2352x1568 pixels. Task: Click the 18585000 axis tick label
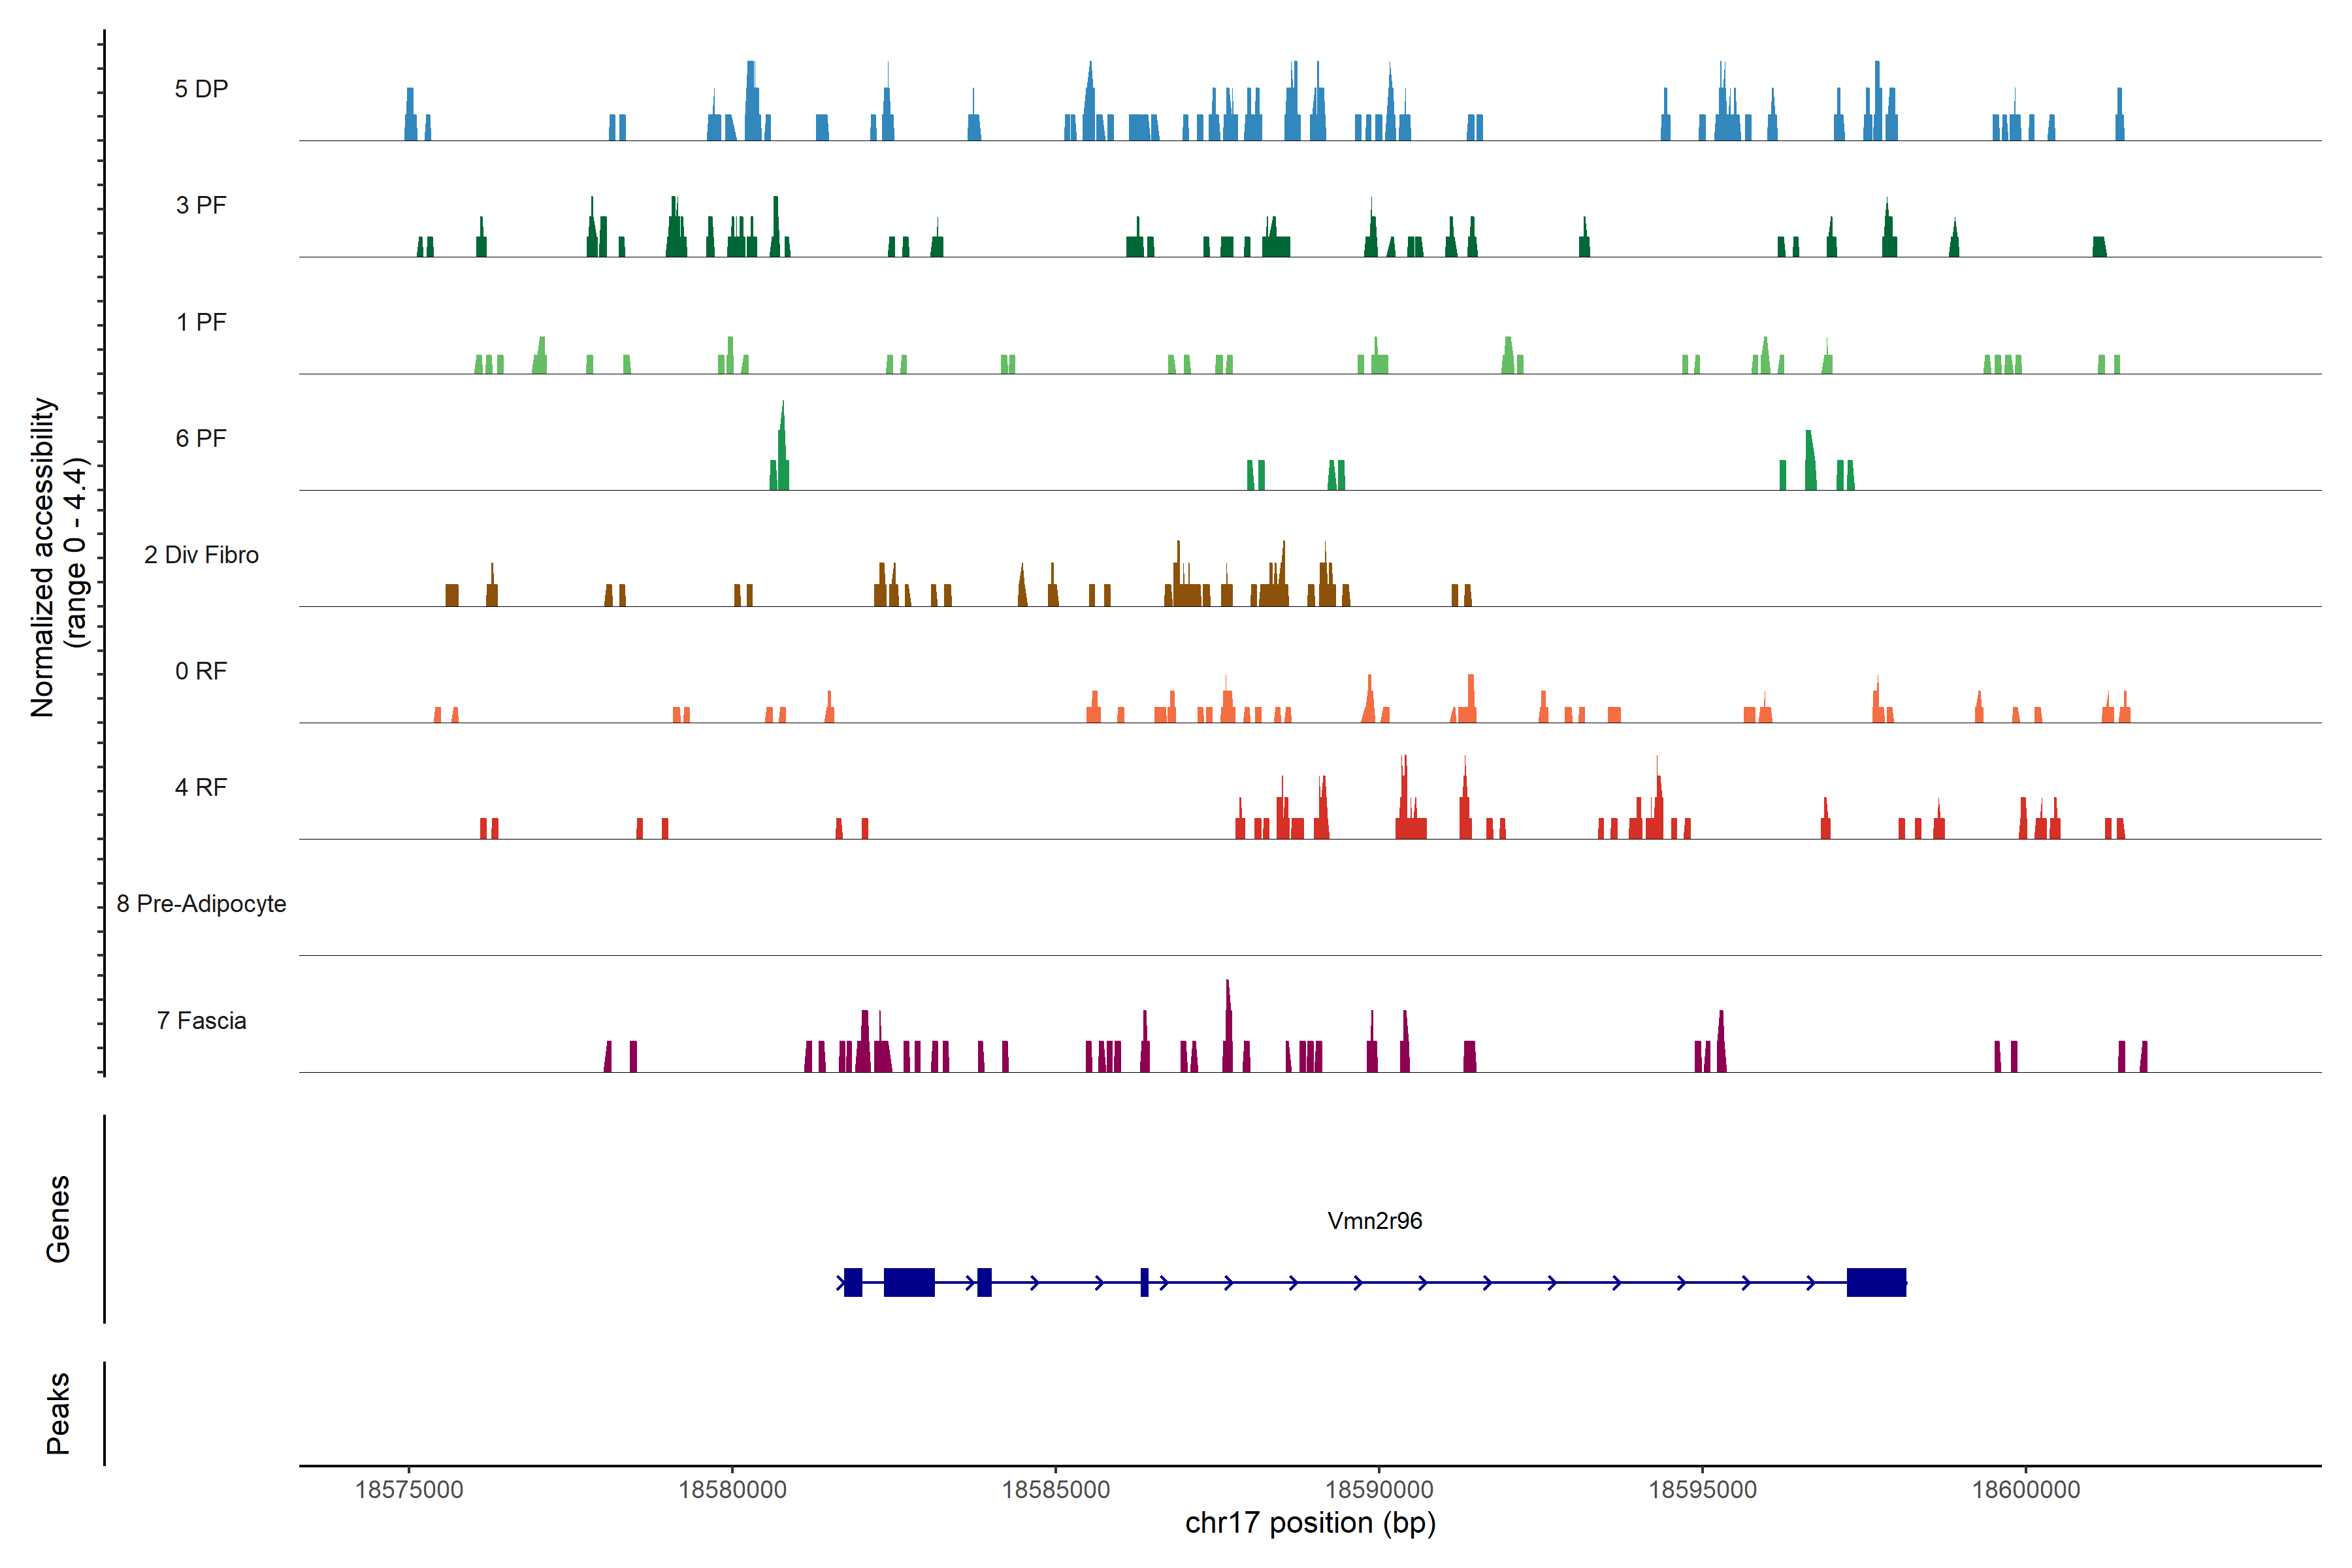[1055, 1489]
